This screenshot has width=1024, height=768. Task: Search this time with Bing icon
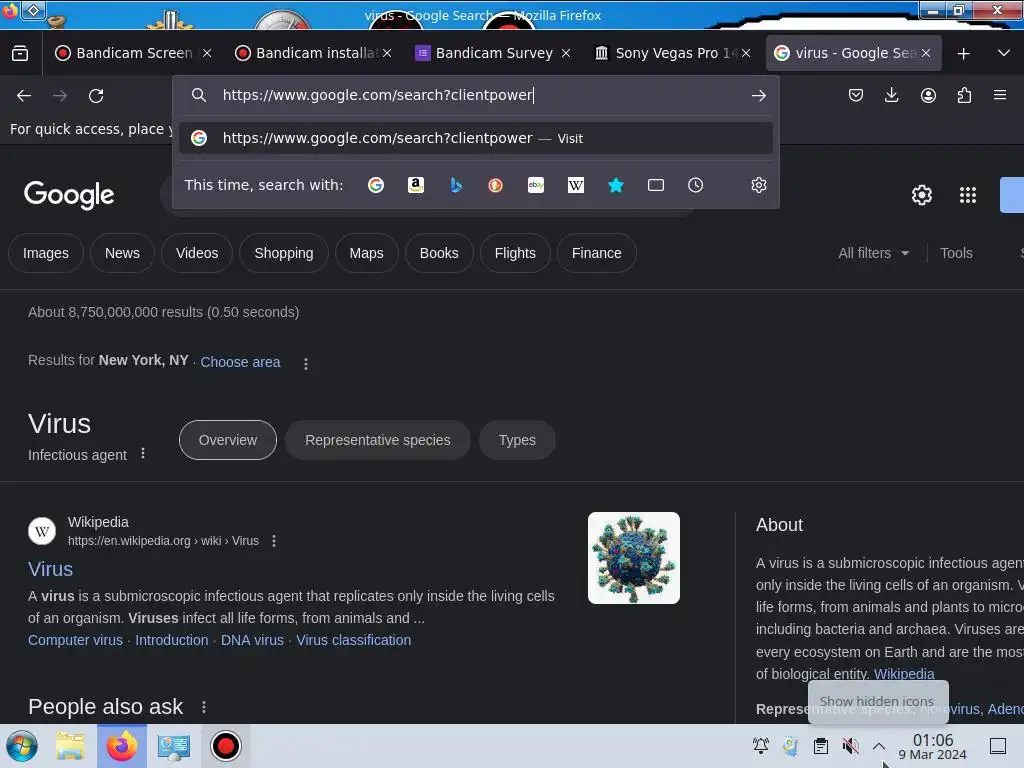(456, 185)
